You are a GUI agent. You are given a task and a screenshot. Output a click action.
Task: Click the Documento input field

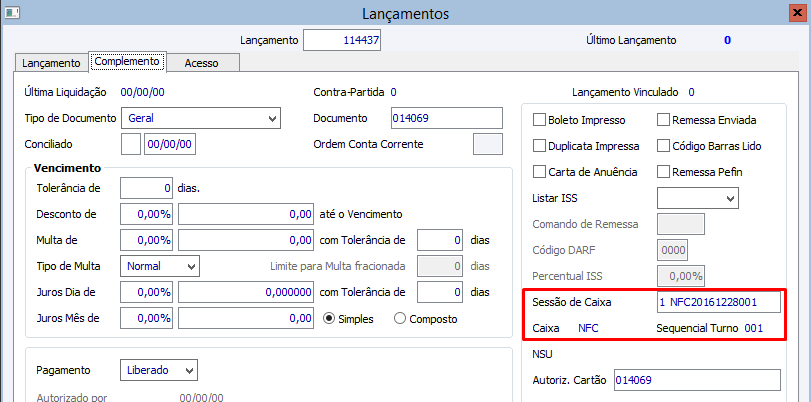pyautogui.click(x=446, y=119)
